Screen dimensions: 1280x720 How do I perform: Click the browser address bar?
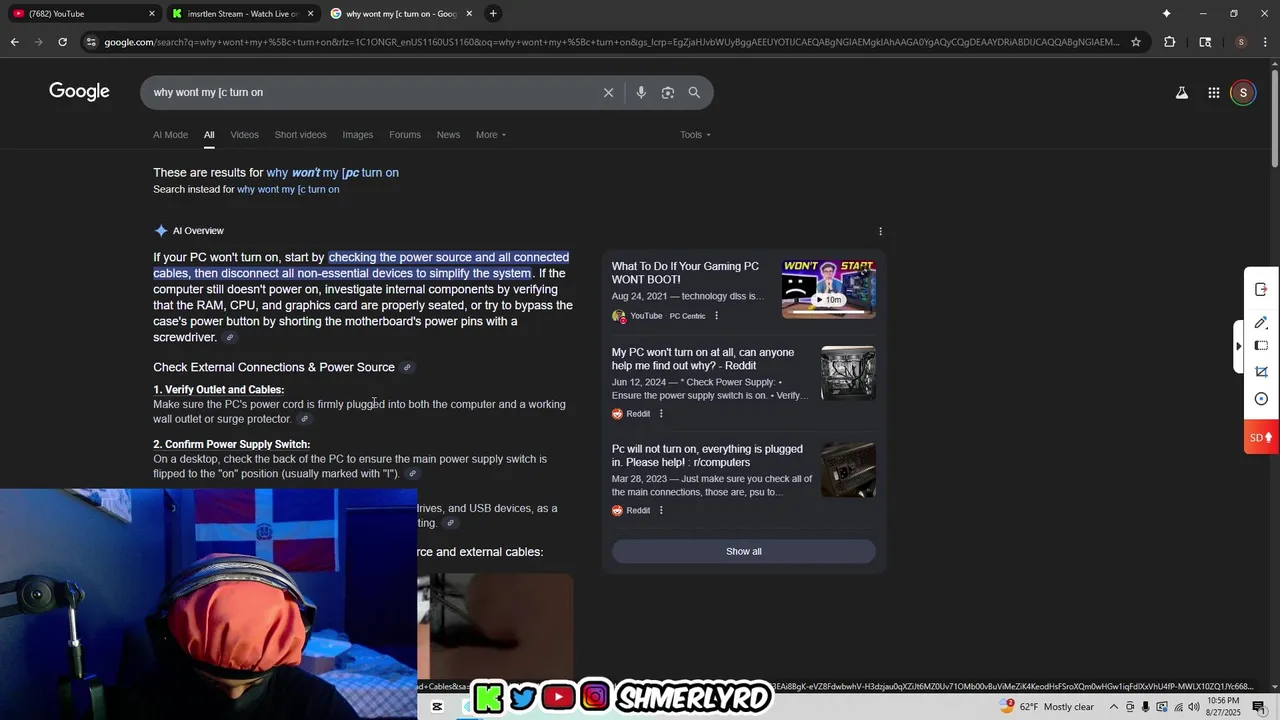pyautogui.click(x=610, y=42)
